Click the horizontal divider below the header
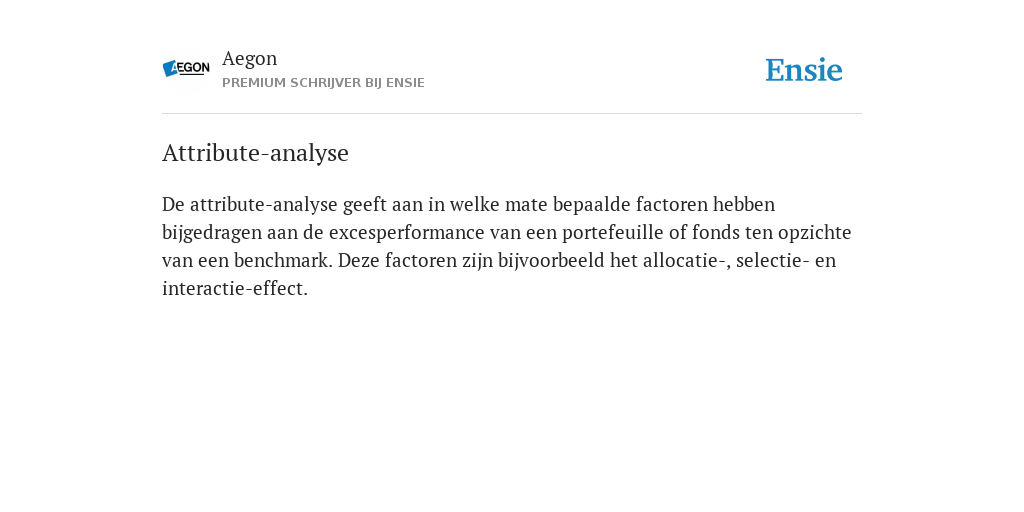1024x512 pixels. pyautogui.click(x=512, y=114)
